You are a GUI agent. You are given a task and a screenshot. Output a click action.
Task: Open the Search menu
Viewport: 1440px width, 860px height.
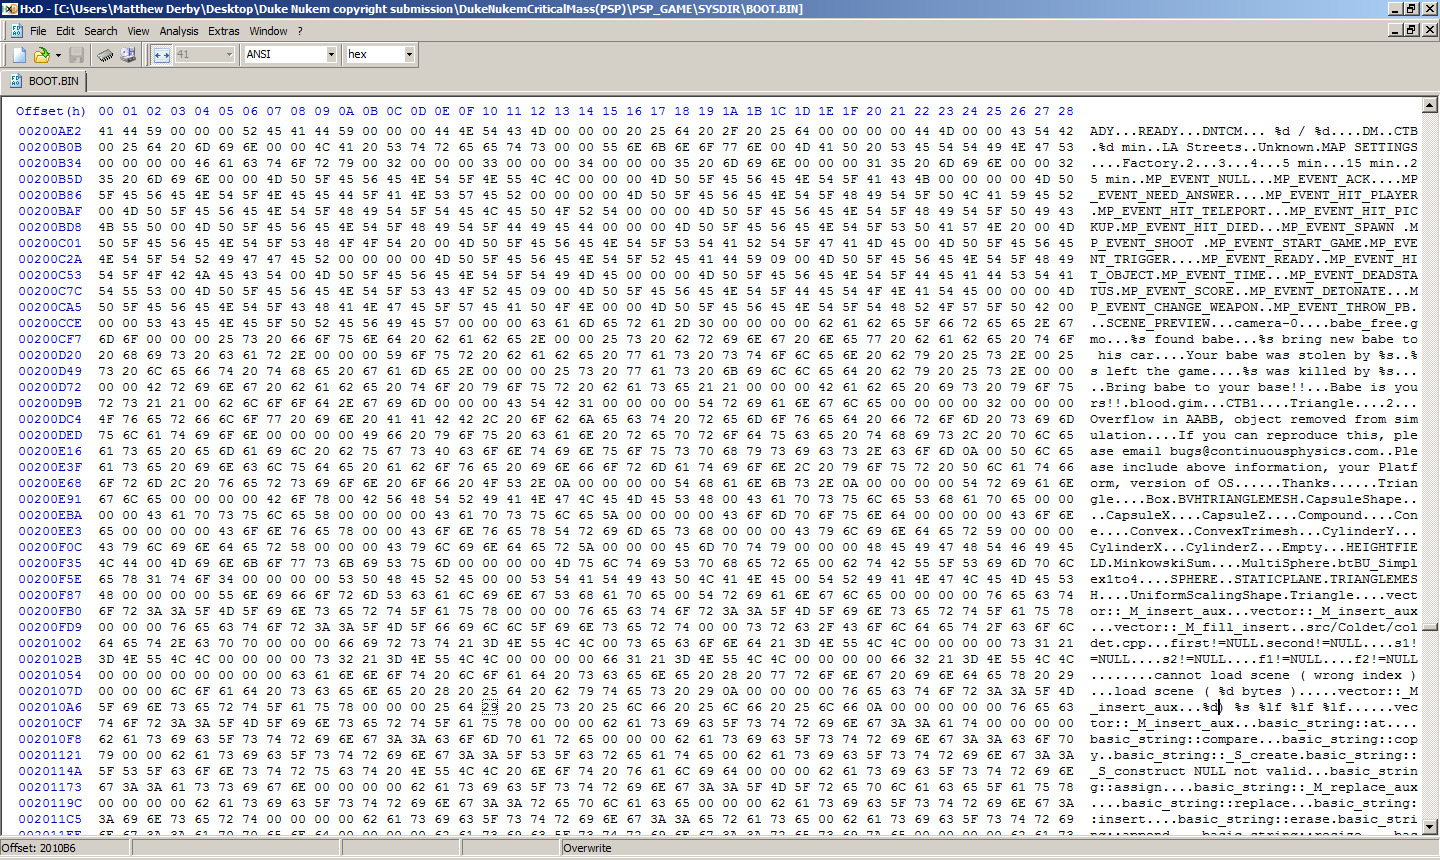pos(100,31)
